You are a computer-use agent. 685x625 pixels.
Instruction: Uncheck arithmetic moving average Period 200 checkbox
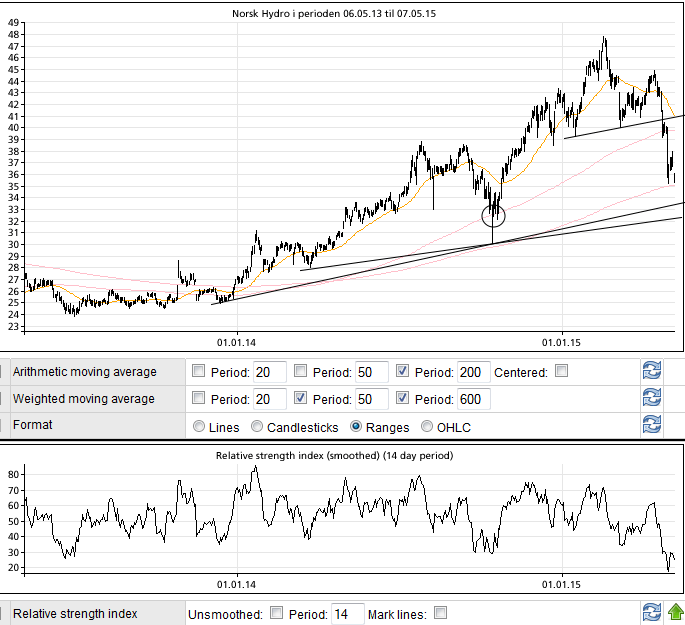[x=403, y=372]
